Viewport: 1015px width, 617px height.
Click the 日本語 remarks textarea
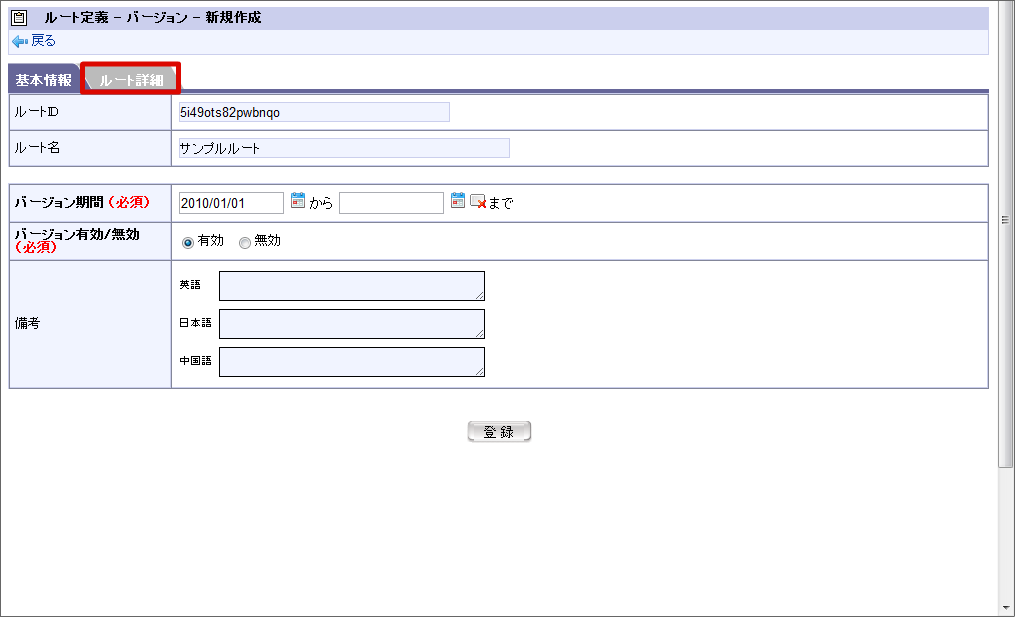pos(351,324)
